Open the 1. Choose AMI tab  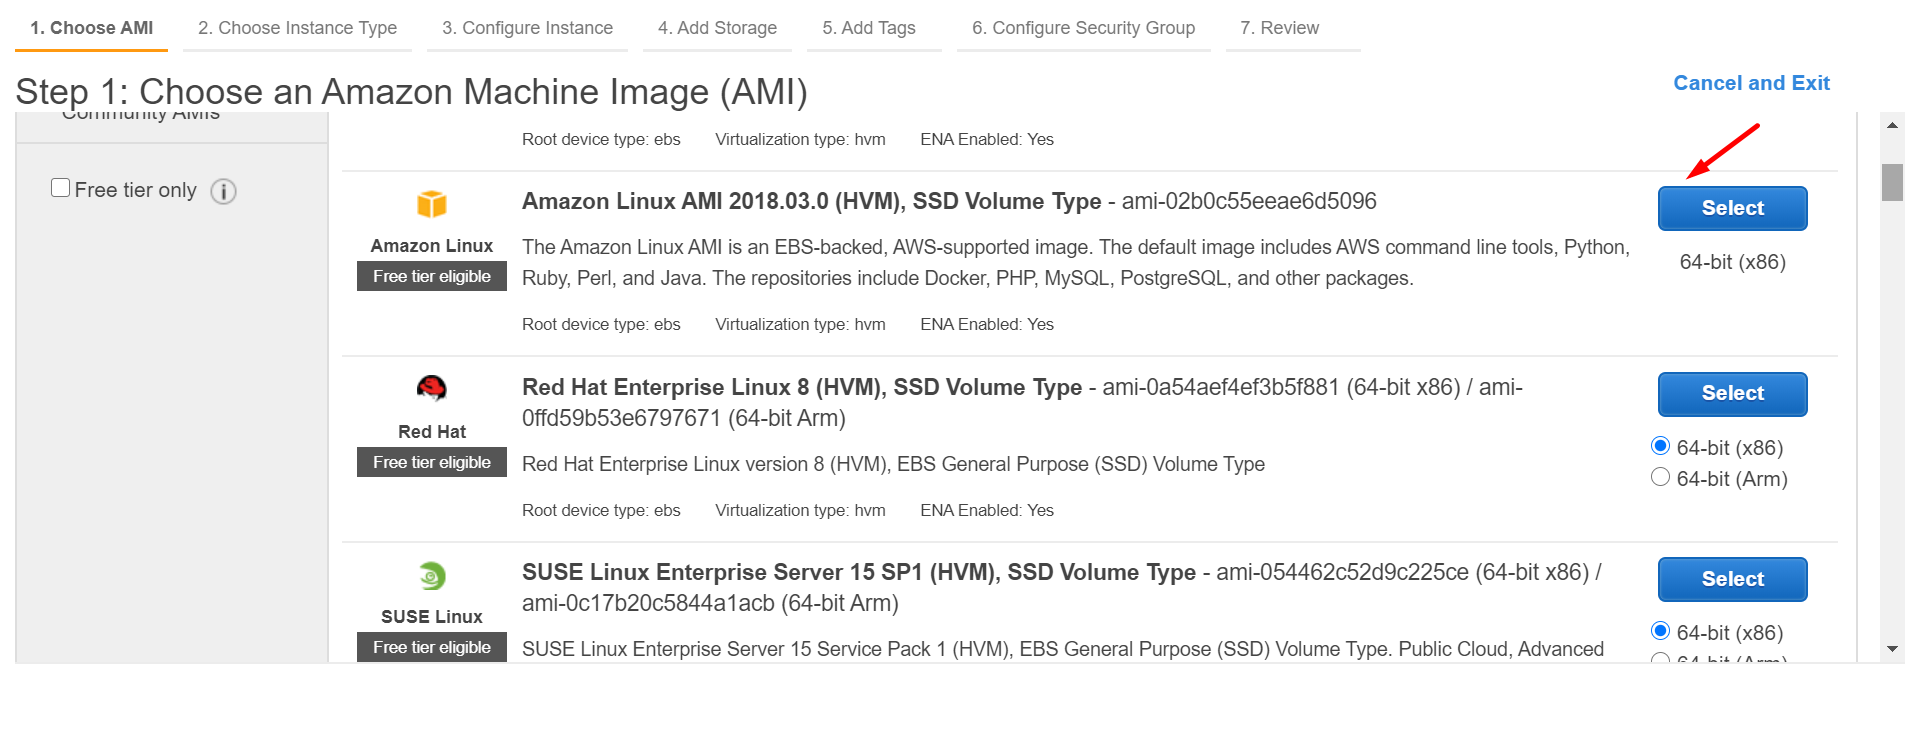coord(91,28)
